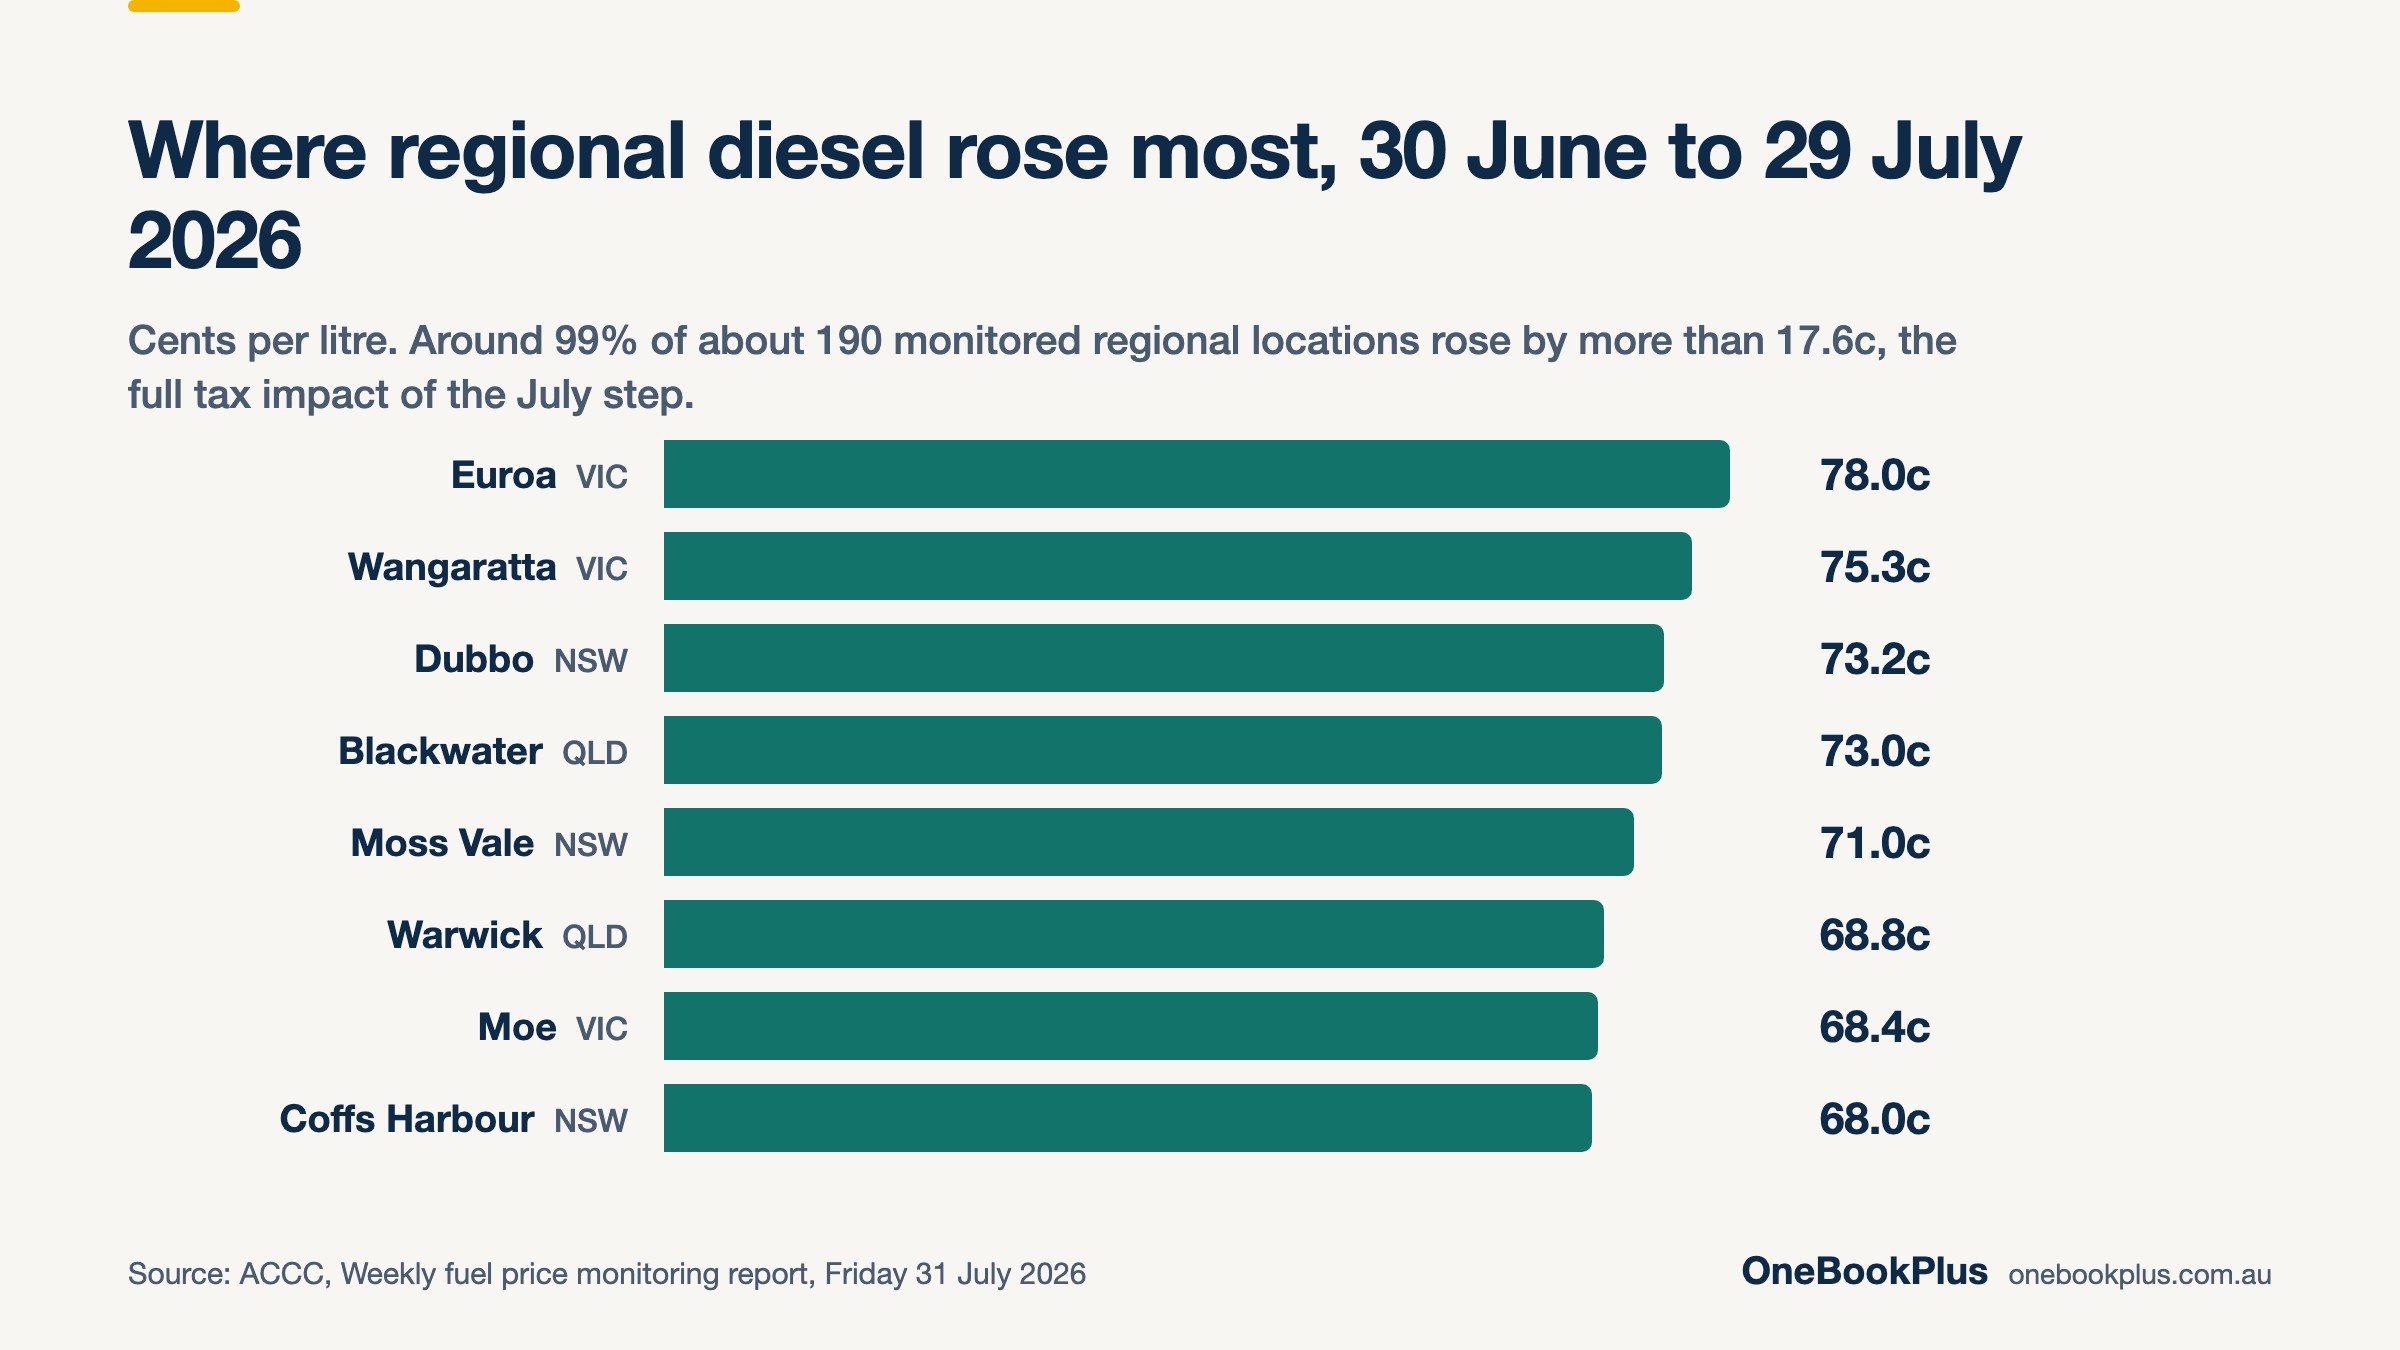Select the Warwick label

465,935
